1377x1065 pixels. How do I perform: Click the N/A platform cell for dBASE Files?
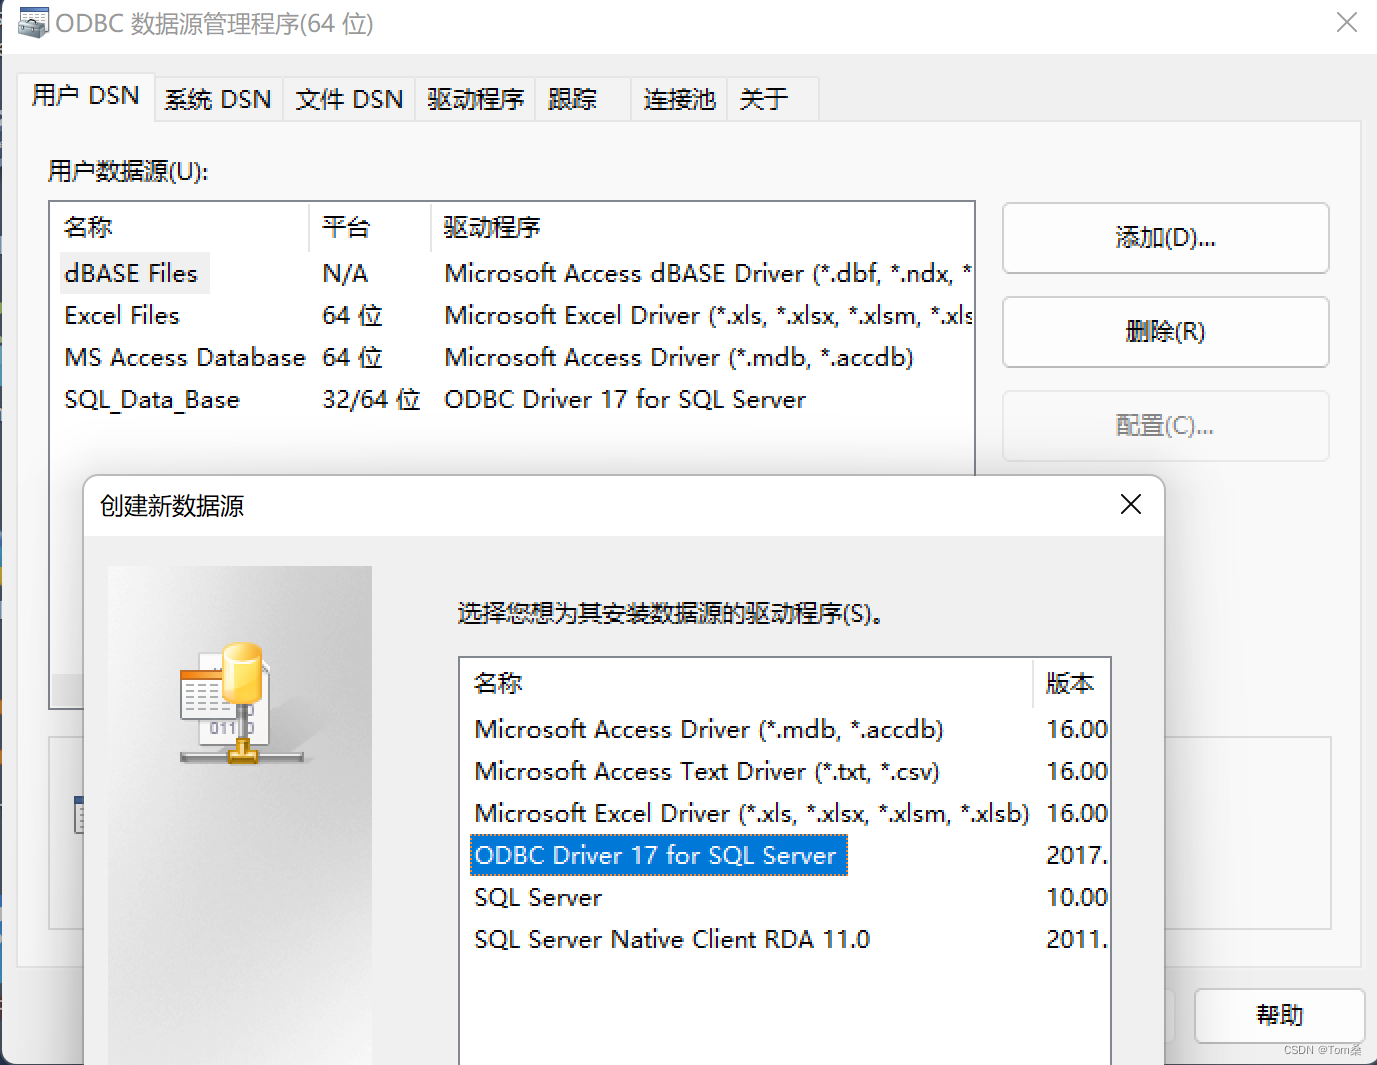coord(345,273)
